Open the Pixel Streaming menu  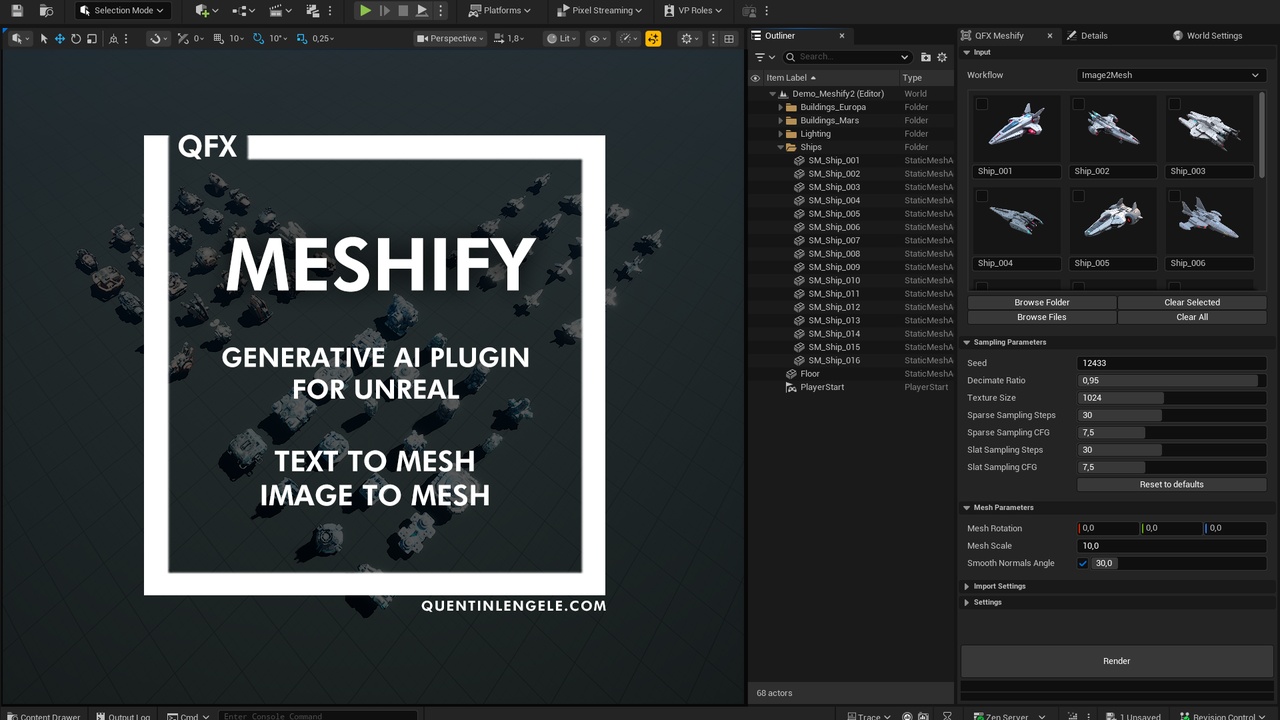(x=598, y=10)
